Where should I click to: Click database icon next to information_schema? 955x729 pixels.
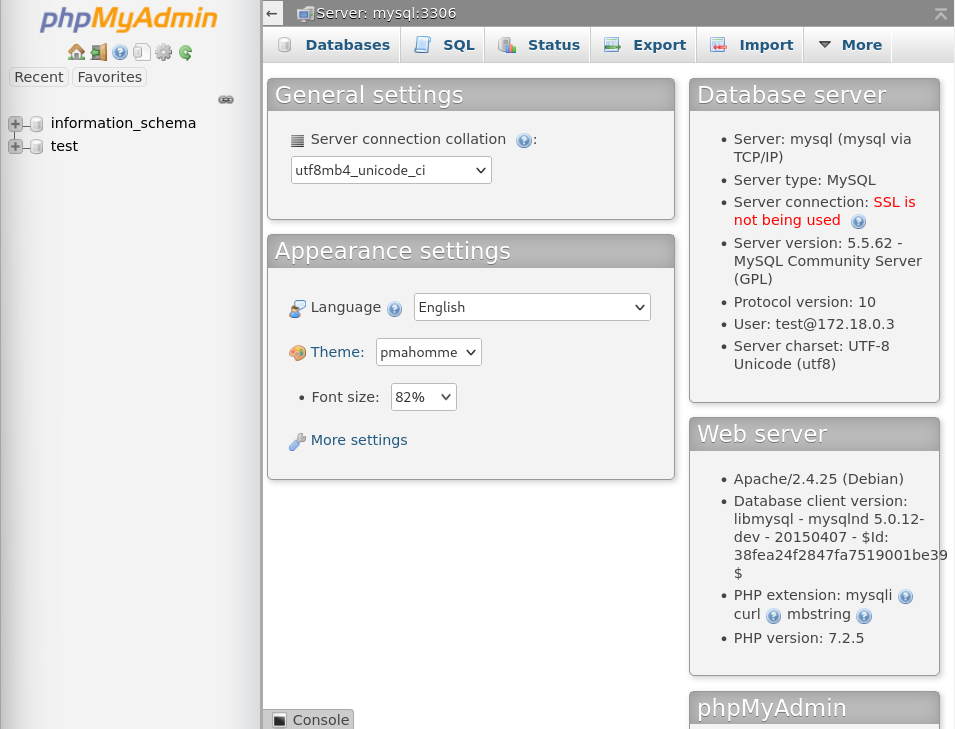37,124
